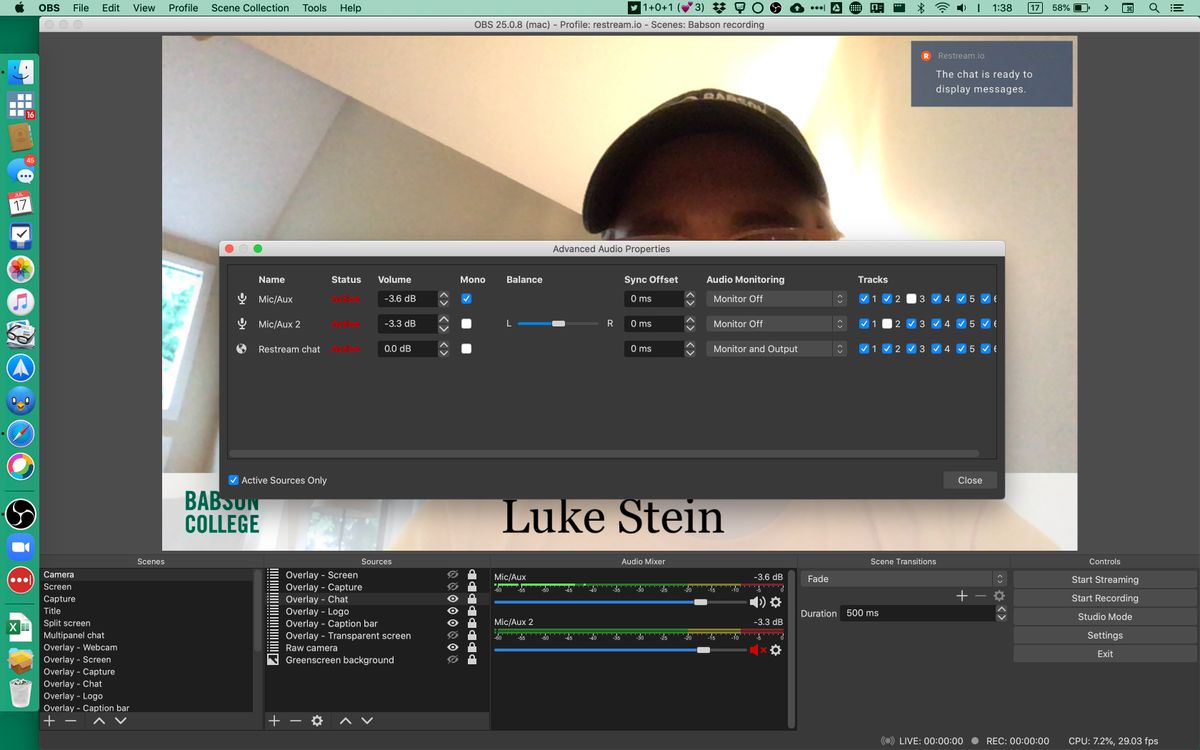Close the Advanced Audio Properties dialog
This screenshot has width=1200, height=750.
pyautogui.click(x=969, y=480)
